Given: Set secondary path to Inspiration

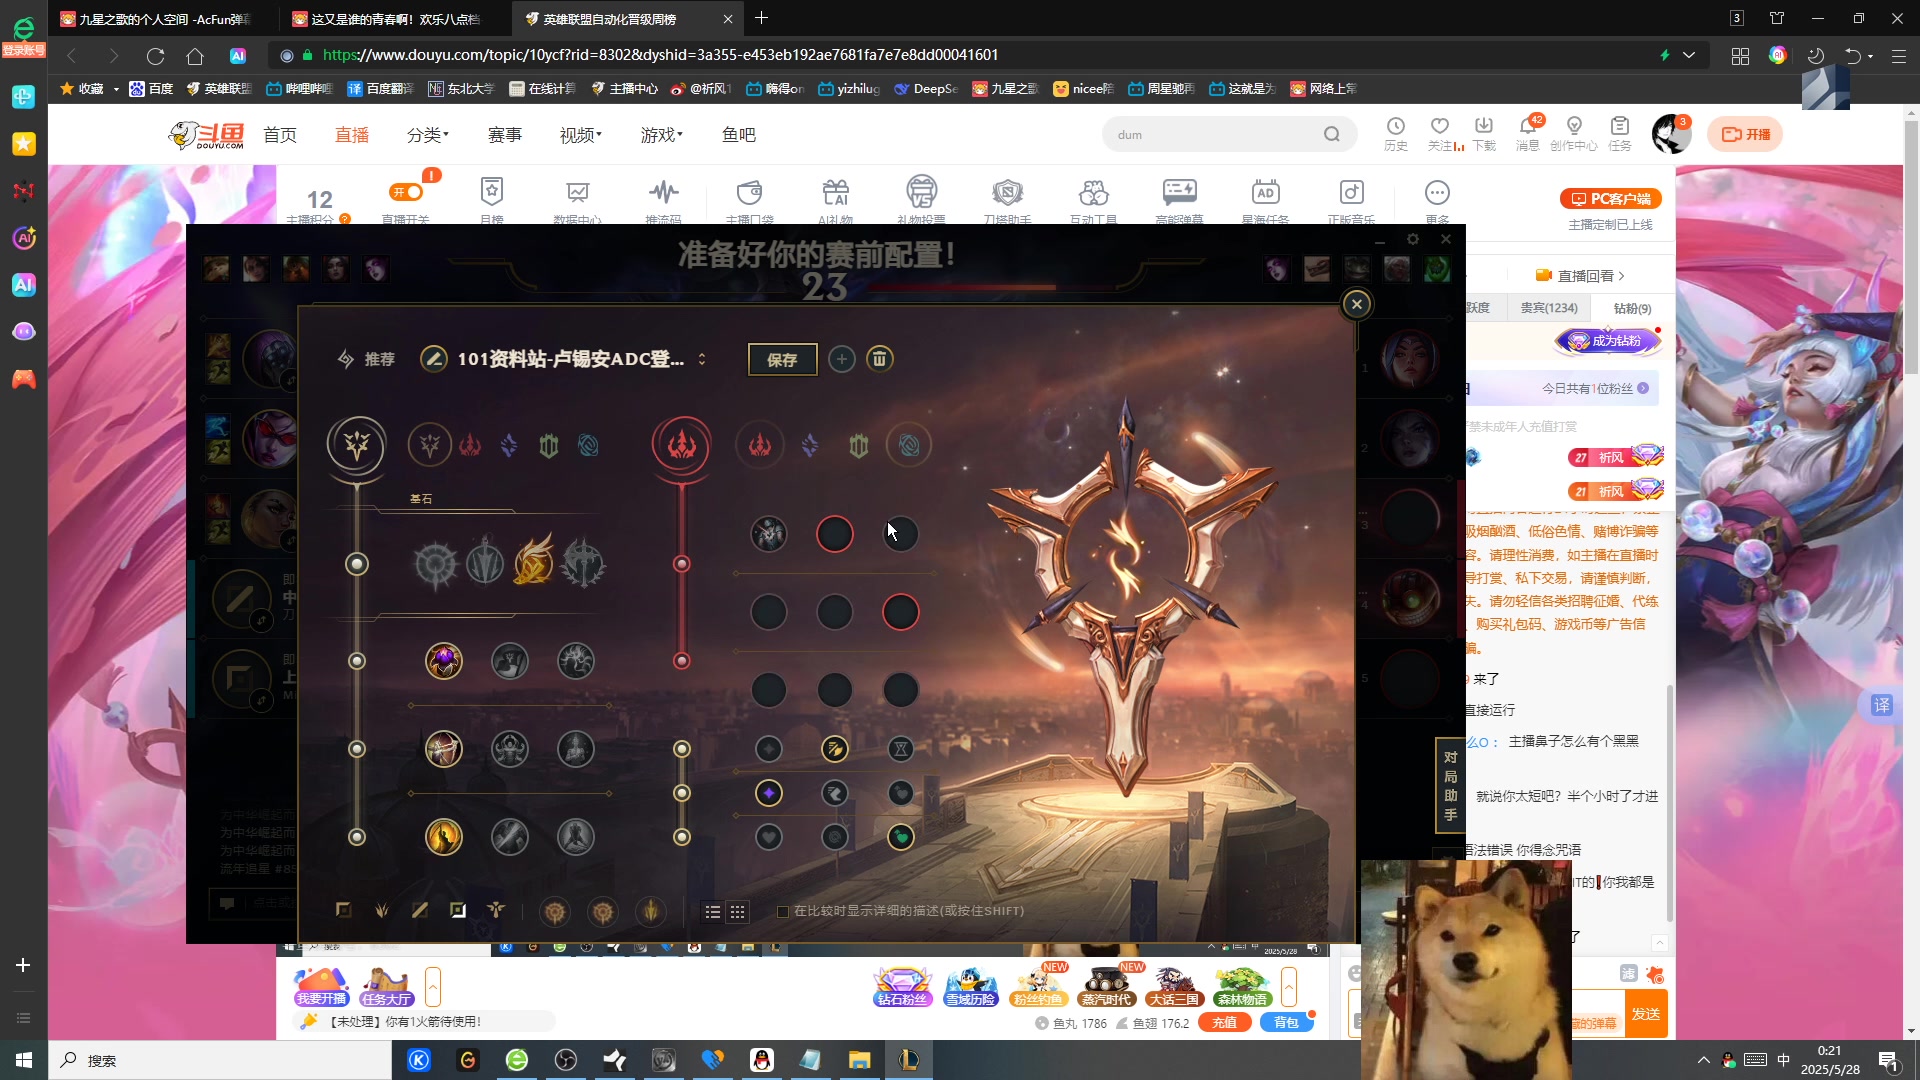Looking at the screenshot, I should coord(909,445).
